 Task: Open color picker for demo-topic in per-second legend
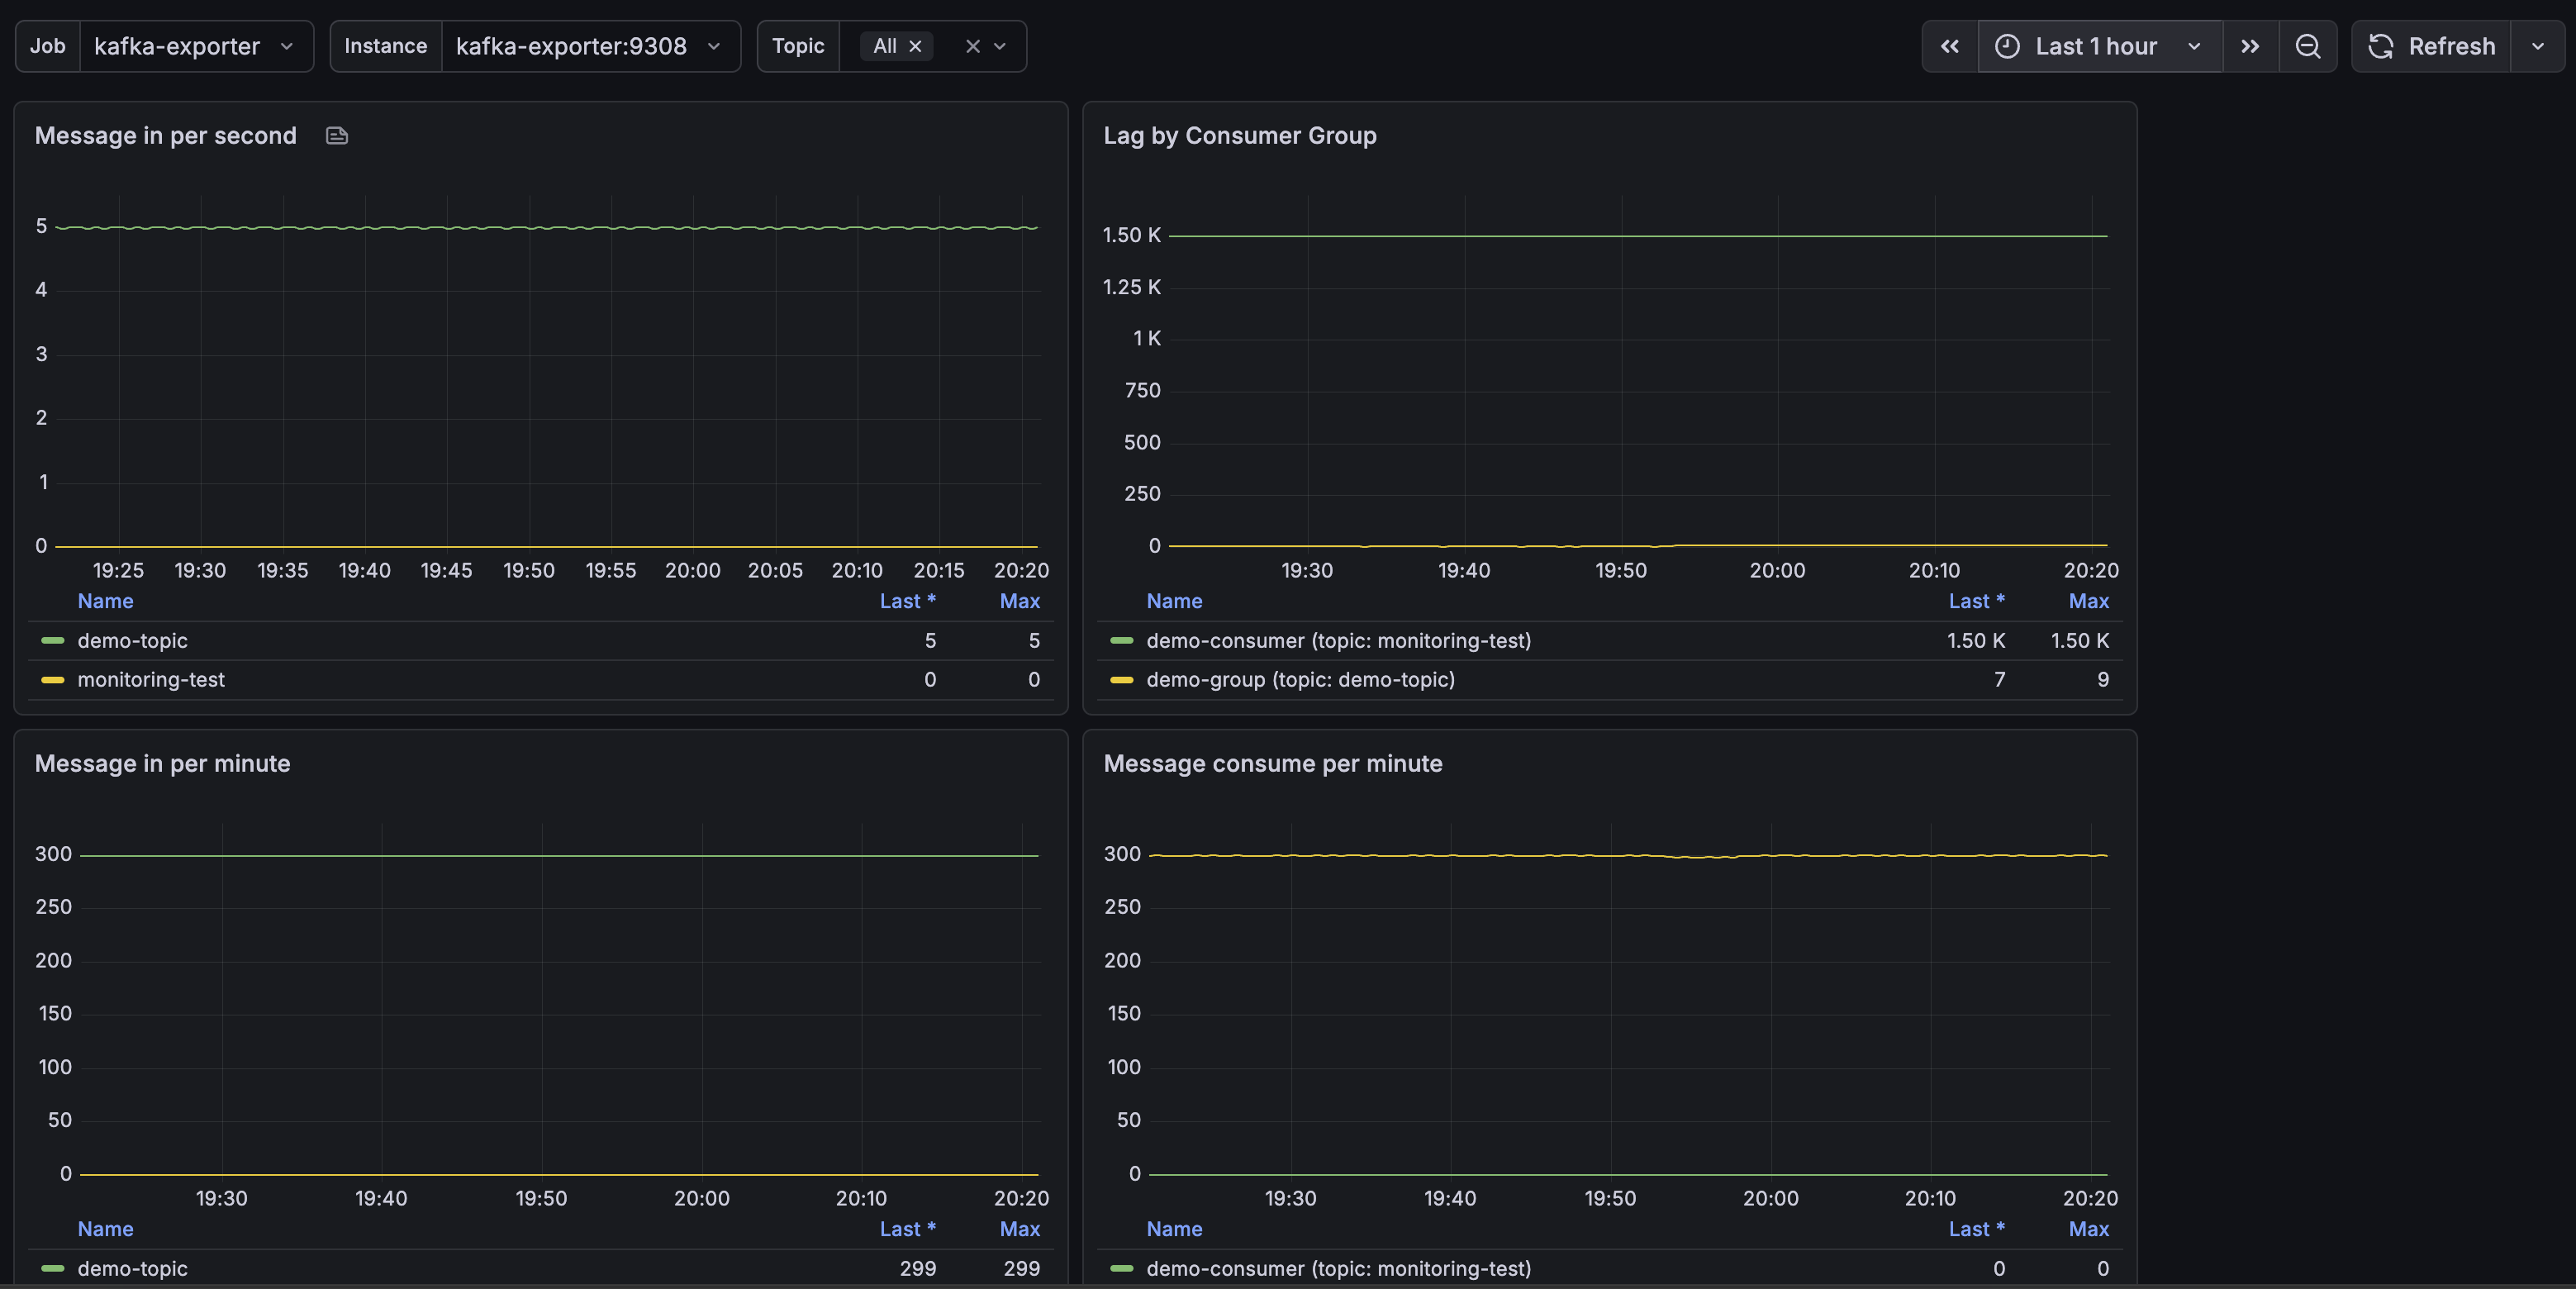[53, 641]
